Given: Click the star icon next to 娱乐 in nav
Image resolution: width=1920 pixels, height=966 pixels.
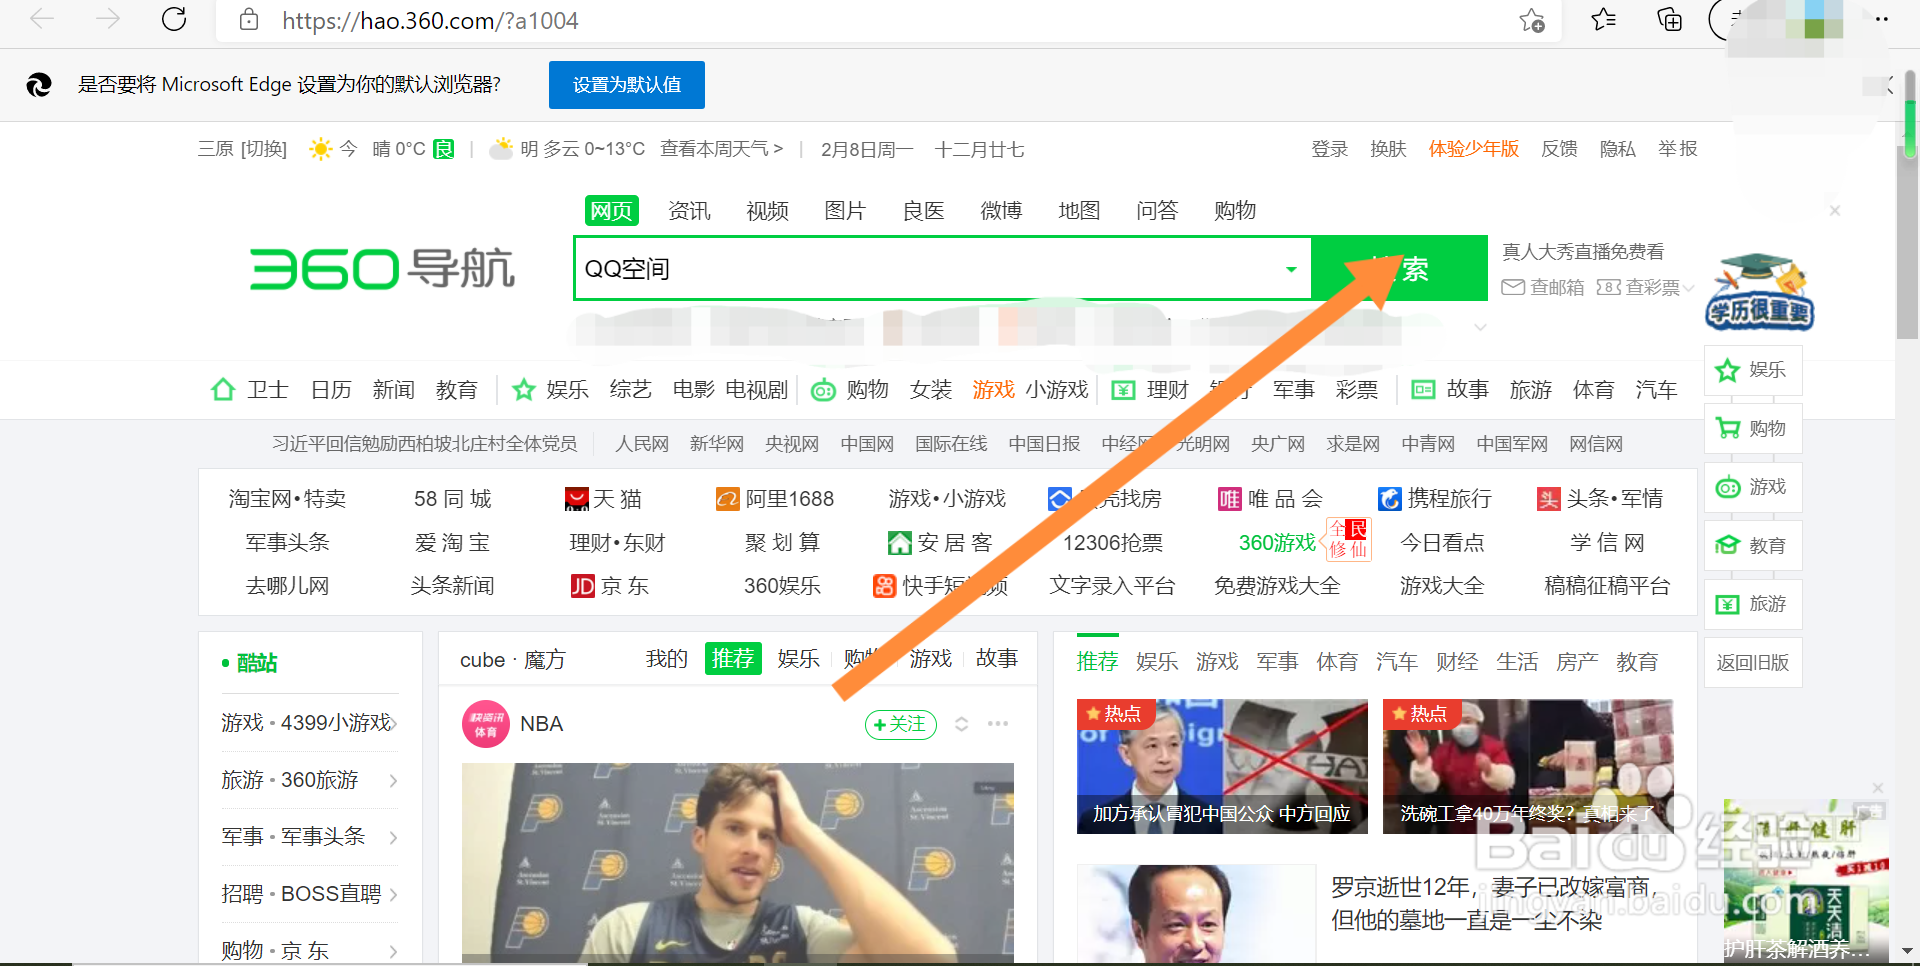Looking at the screenshot, I should click(523, 390).
